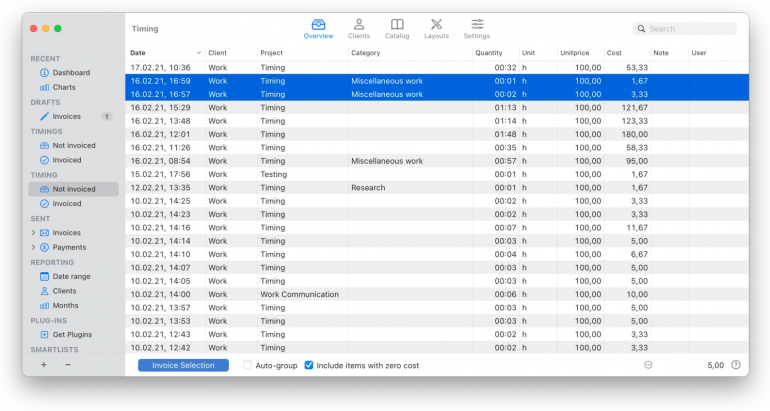Open the Overview tab
The width and height of the screenshot is (770, 411).
[x=318, y=29]
